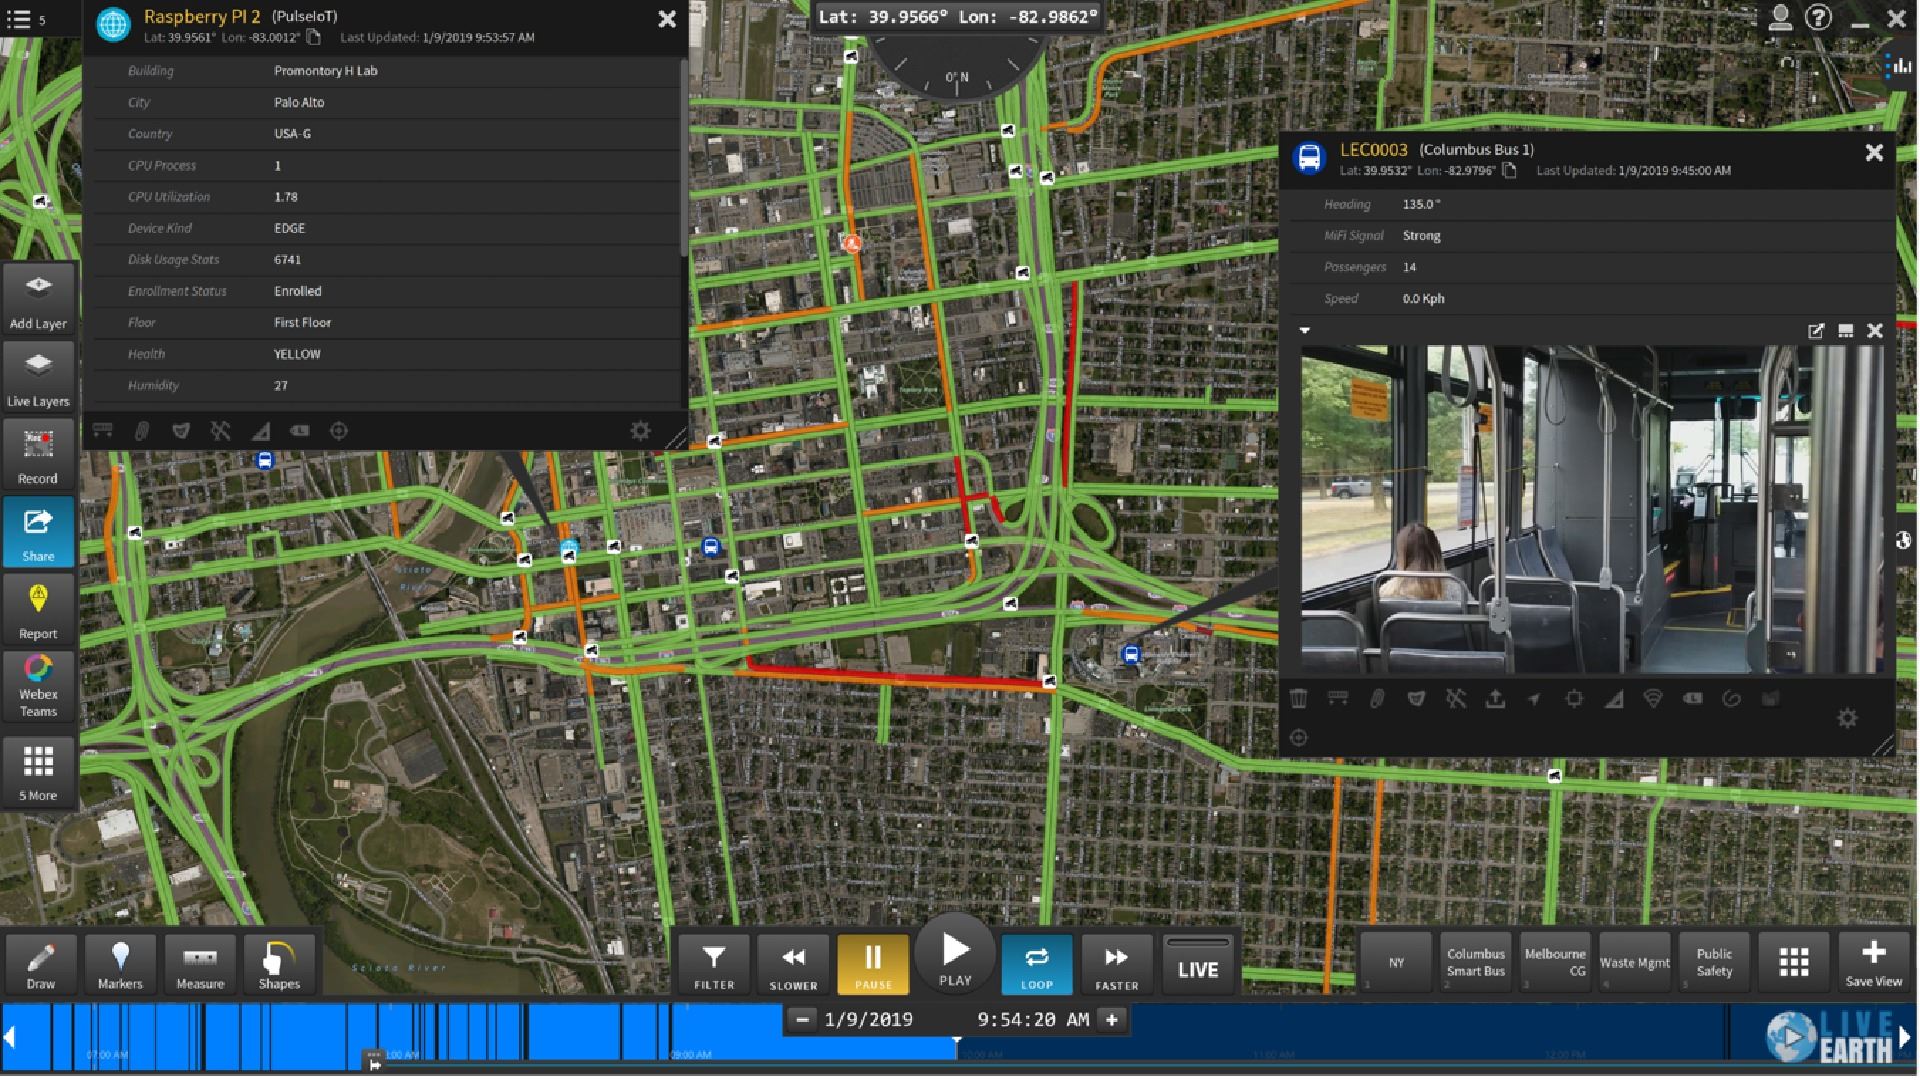
Task: Open the Live Layers panel
Action: pyautogui.click(x=38, y=376)
